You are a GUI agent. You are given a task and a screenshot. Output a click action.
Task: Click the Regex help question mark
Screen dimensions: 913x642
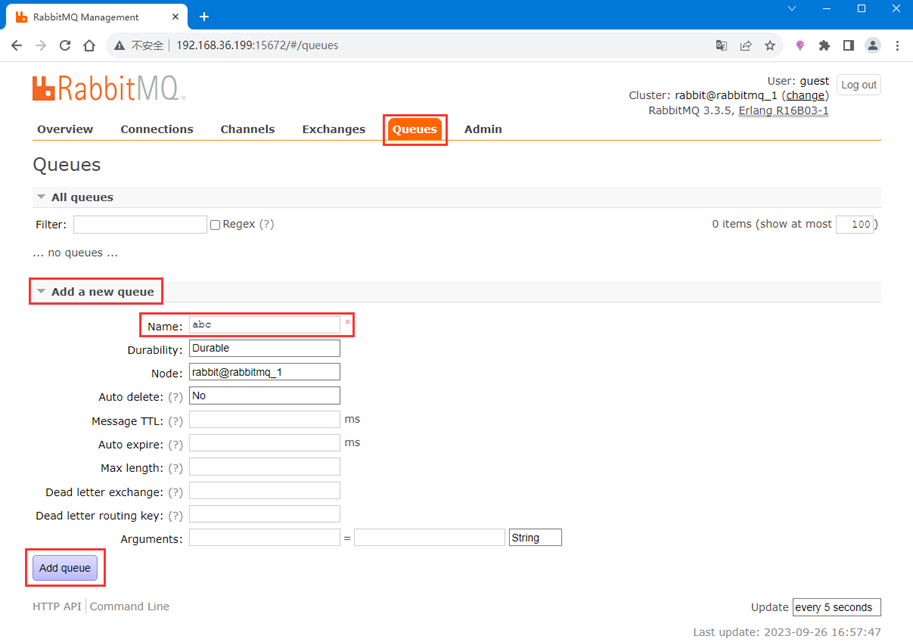coord(267,224)
